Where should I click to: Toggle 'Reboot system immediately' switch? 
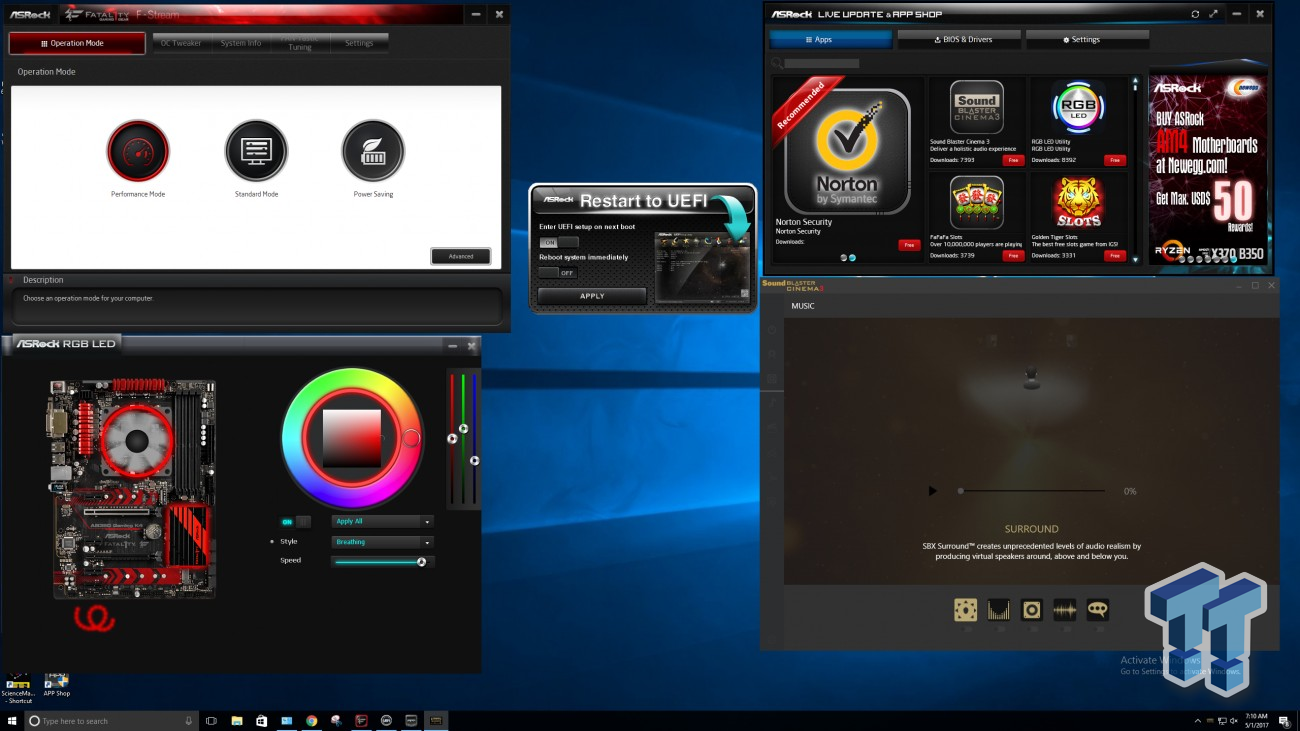558,273
